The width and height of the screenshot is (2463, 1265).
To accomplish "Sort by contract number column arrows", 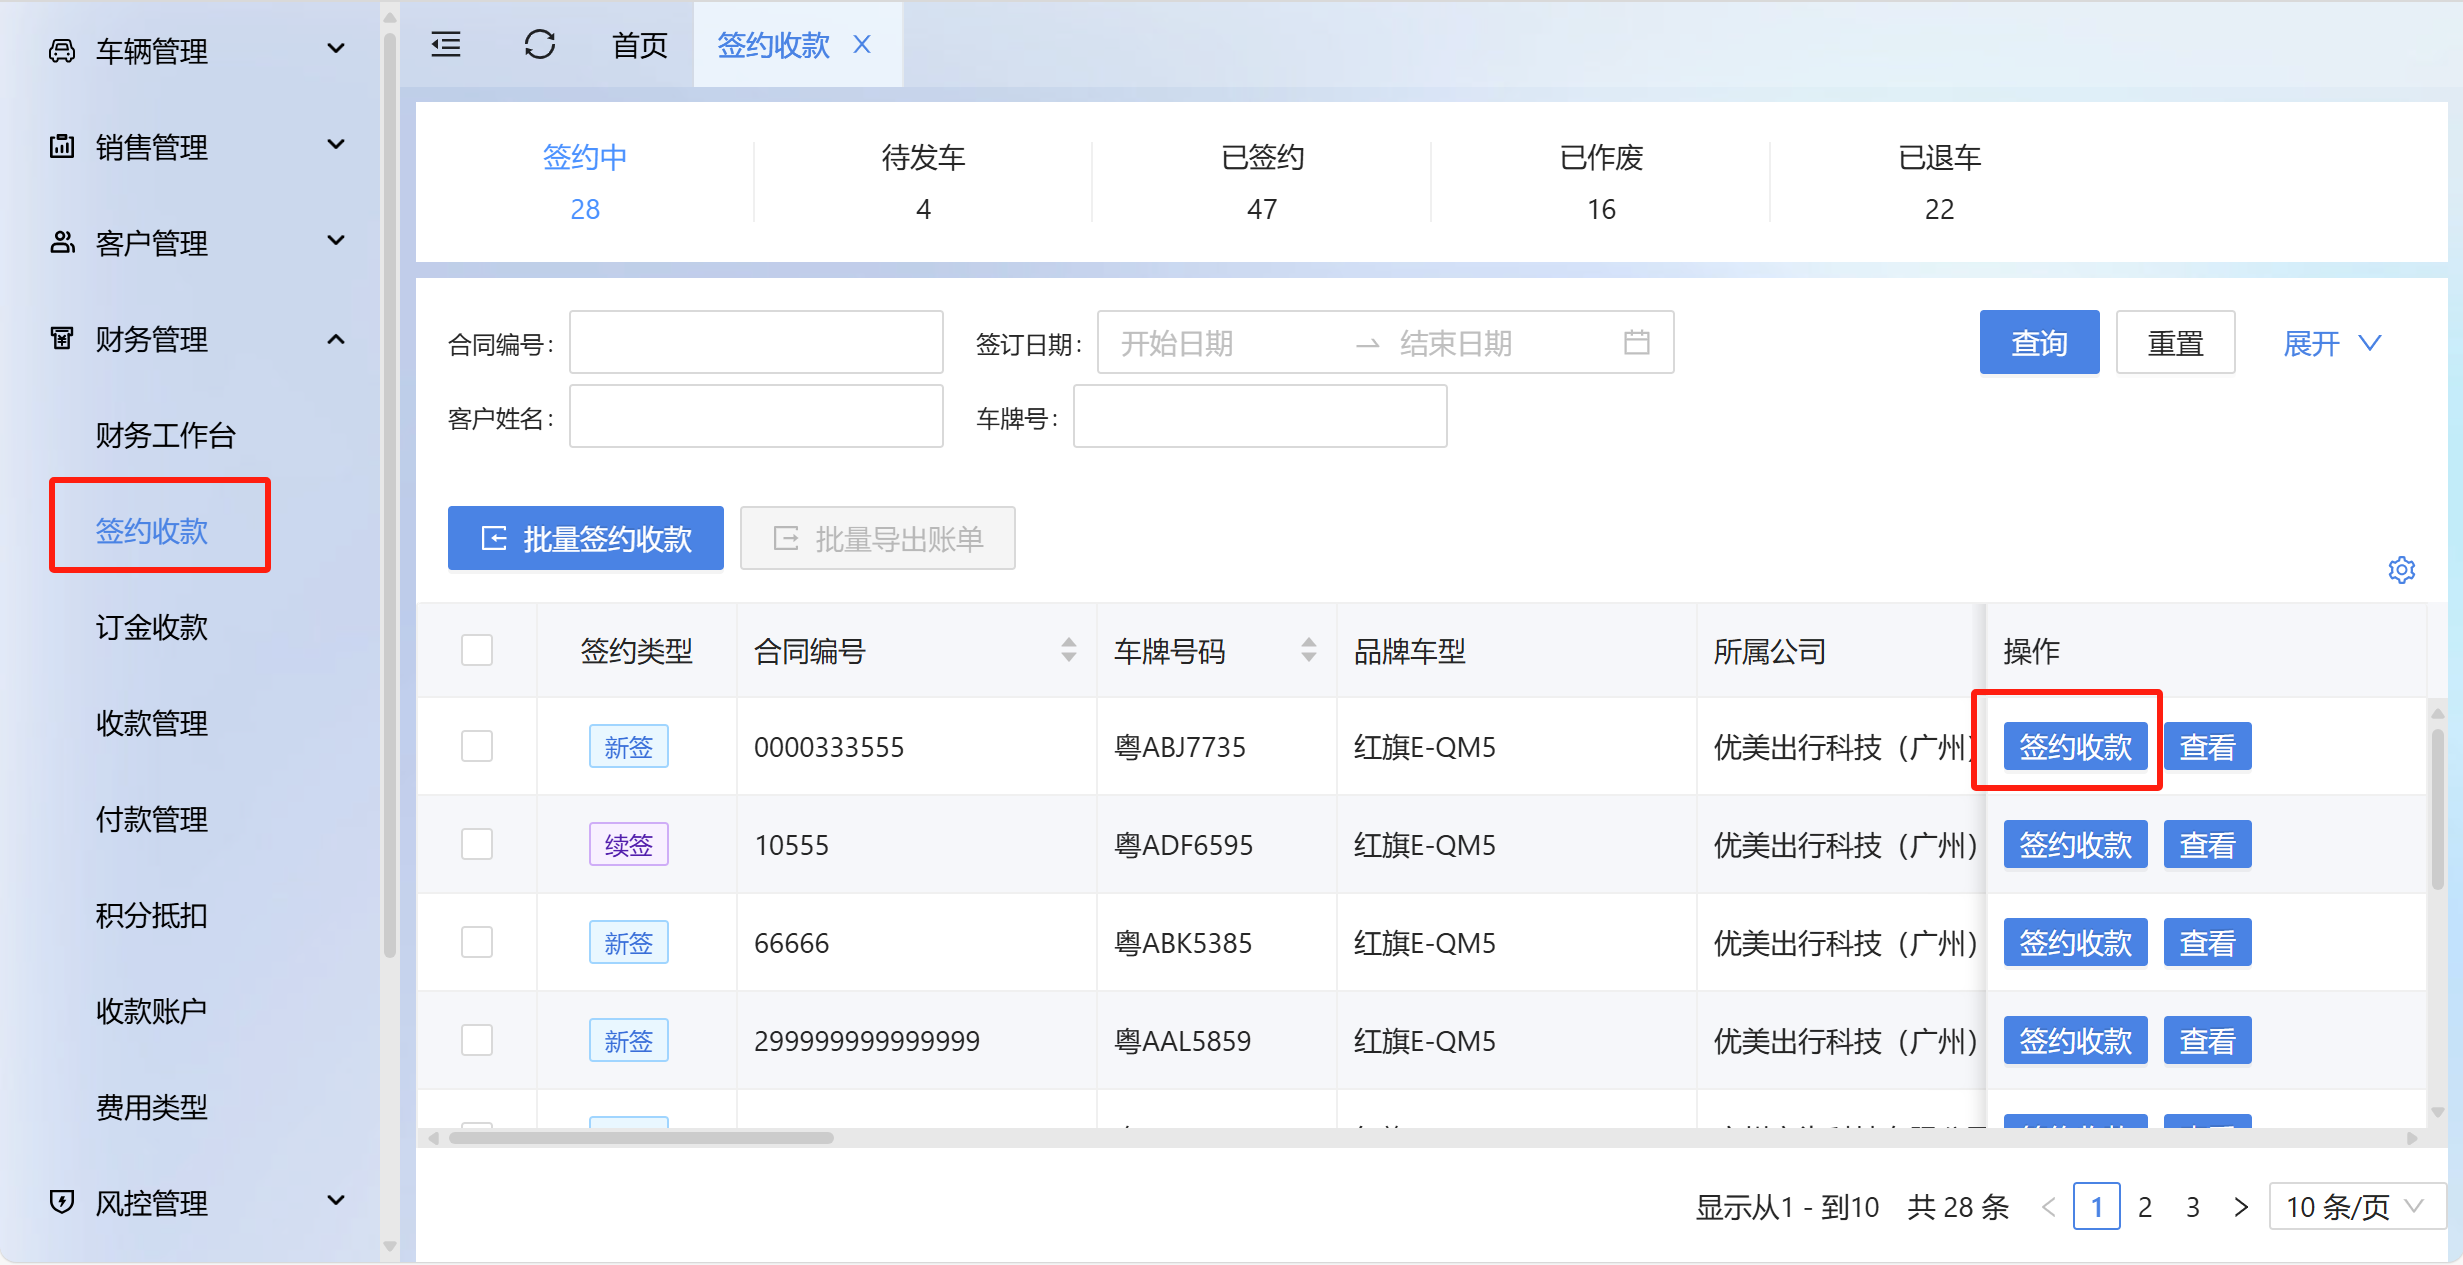I will pyautogui.click(x=1068, y=651).
